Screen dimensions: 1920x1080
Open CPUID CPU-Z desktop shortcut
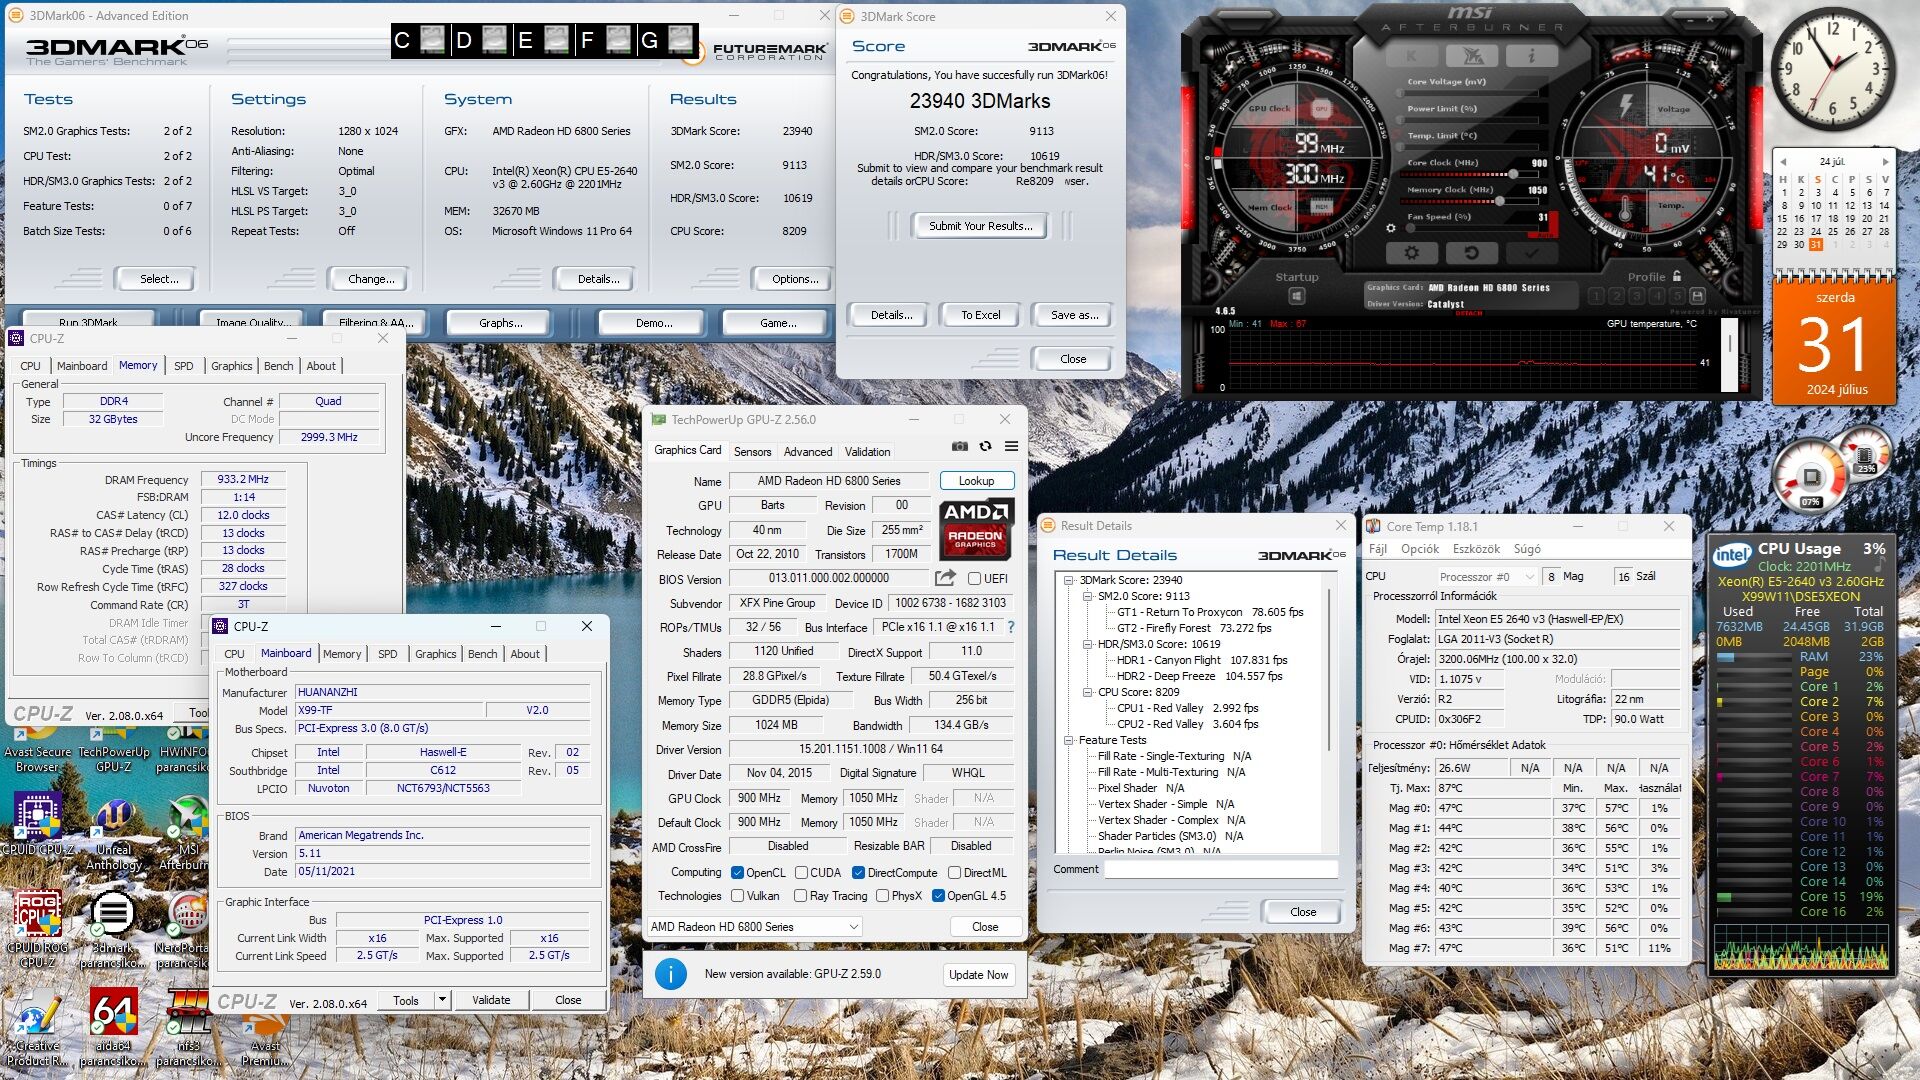click(x=38, y=825)
